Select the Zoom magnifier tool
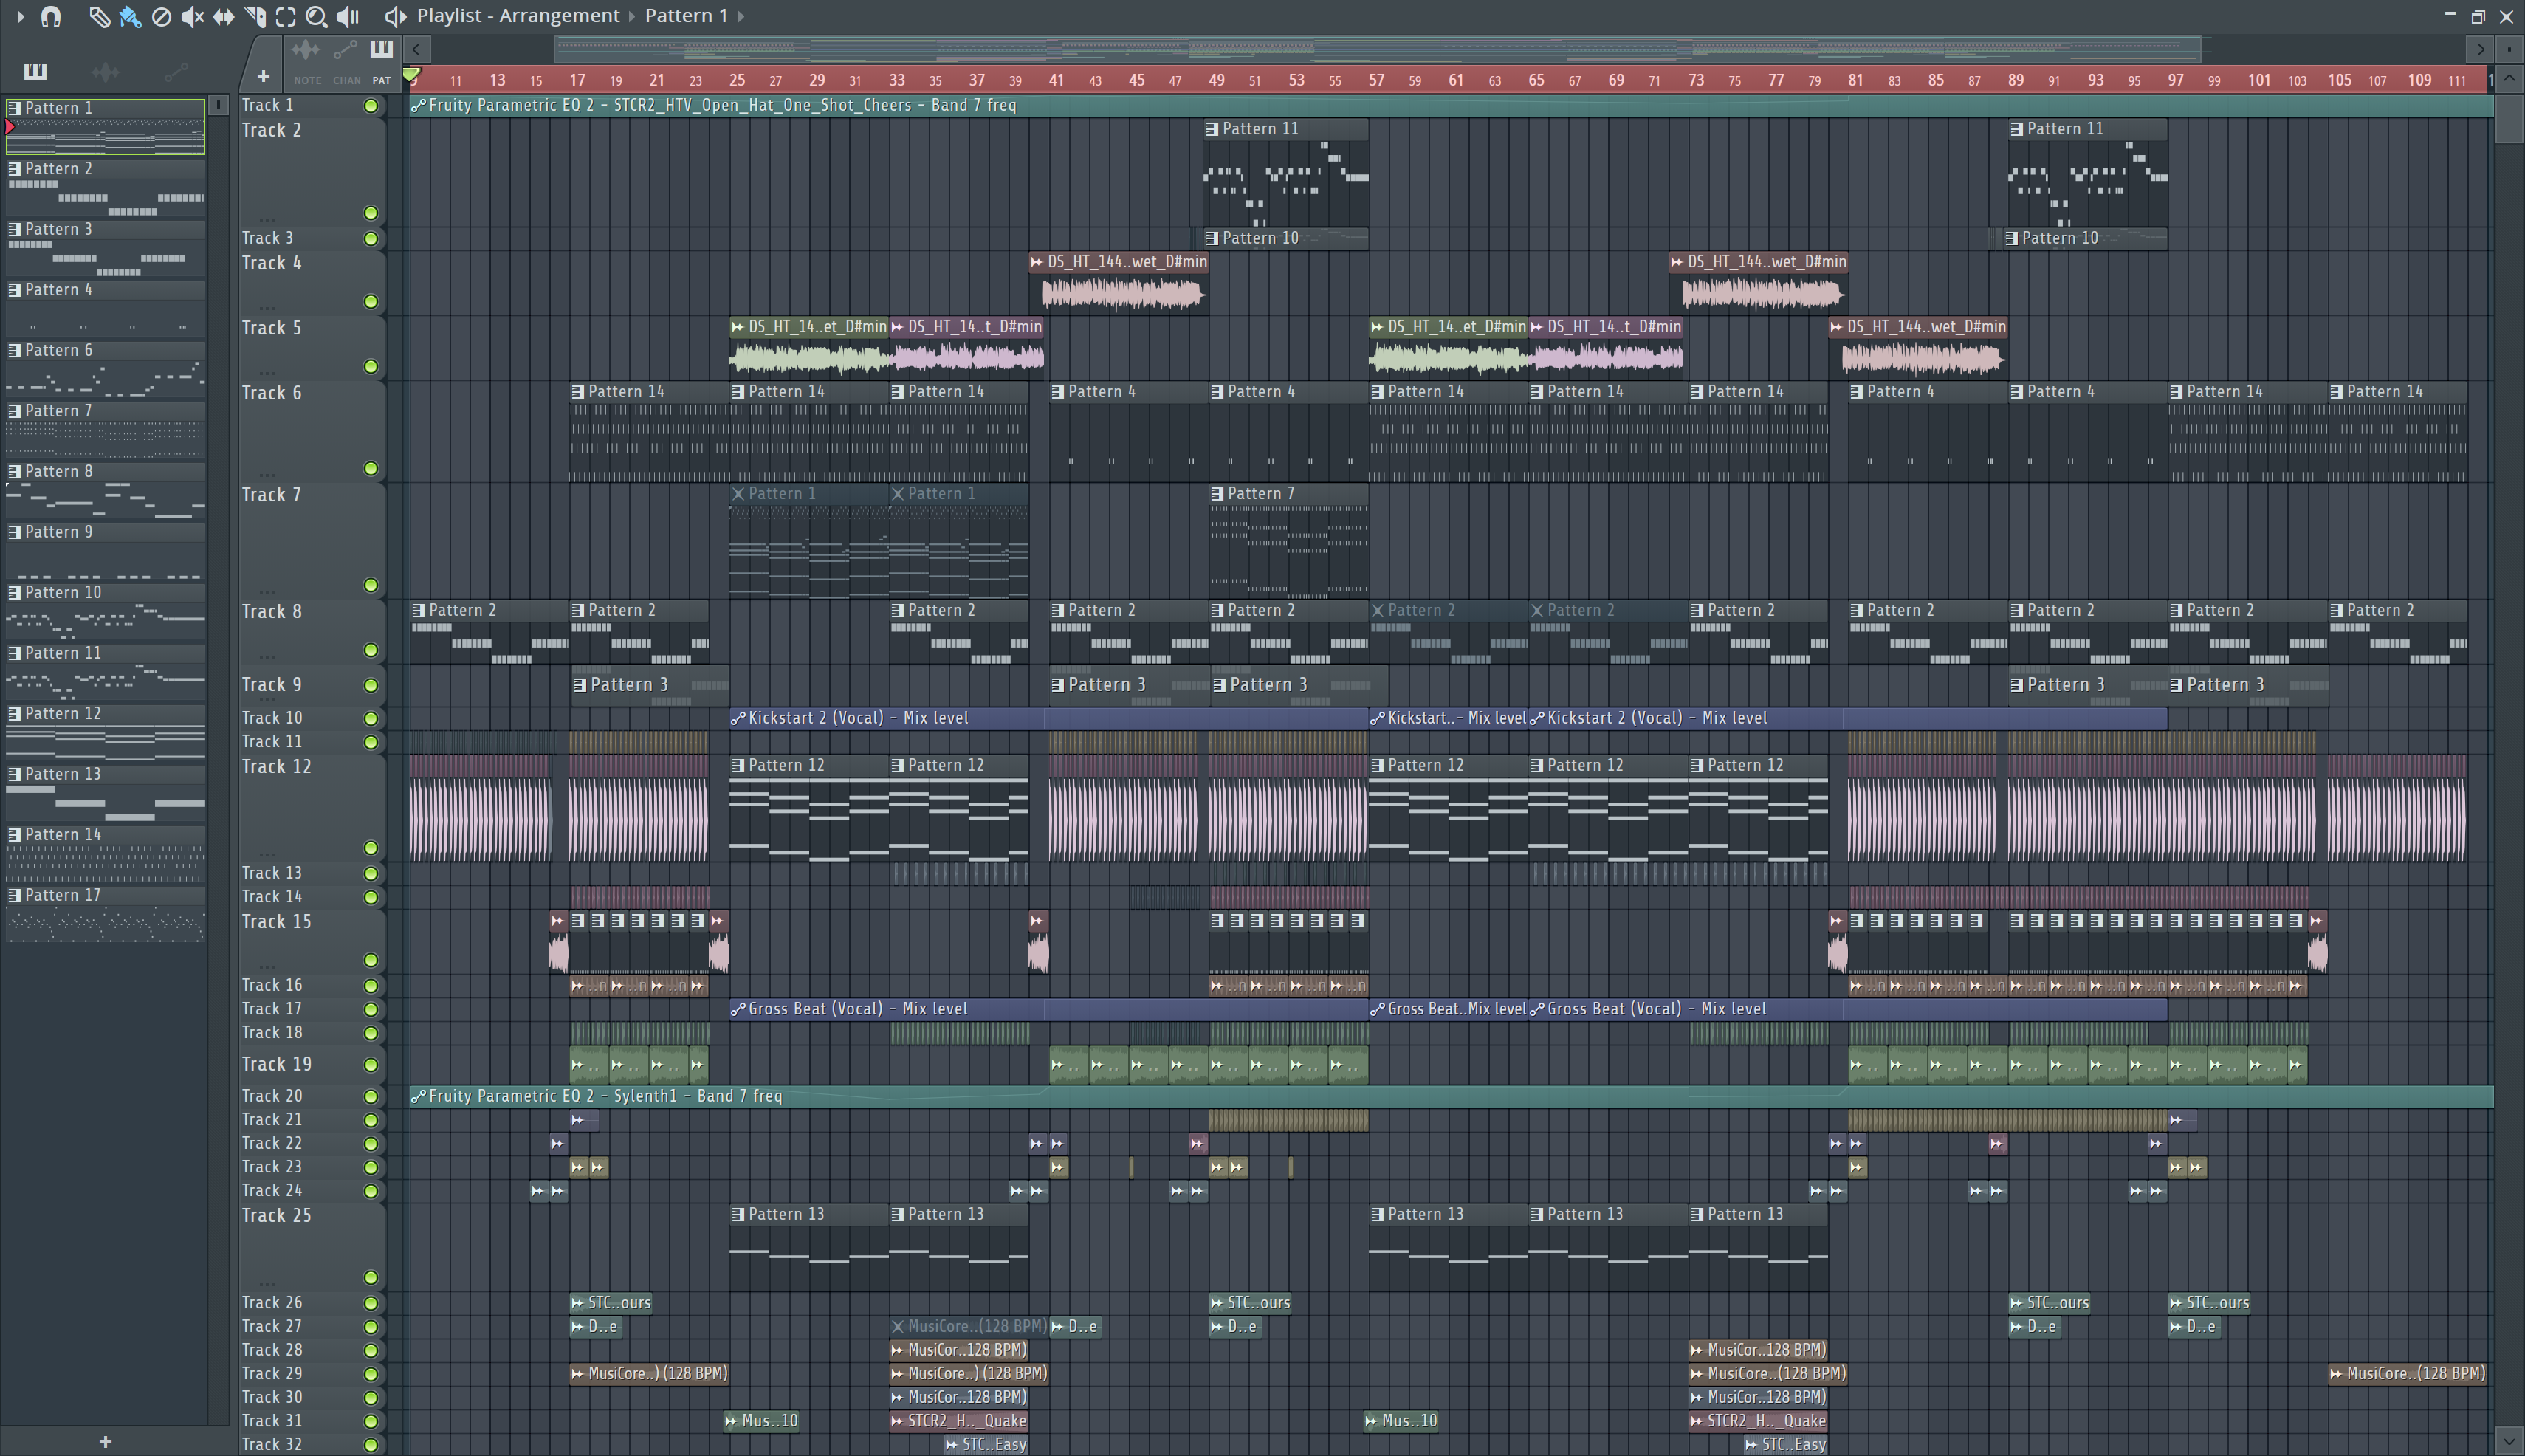The height and width of the screenshot is (1456, 2525). (316, 16)
